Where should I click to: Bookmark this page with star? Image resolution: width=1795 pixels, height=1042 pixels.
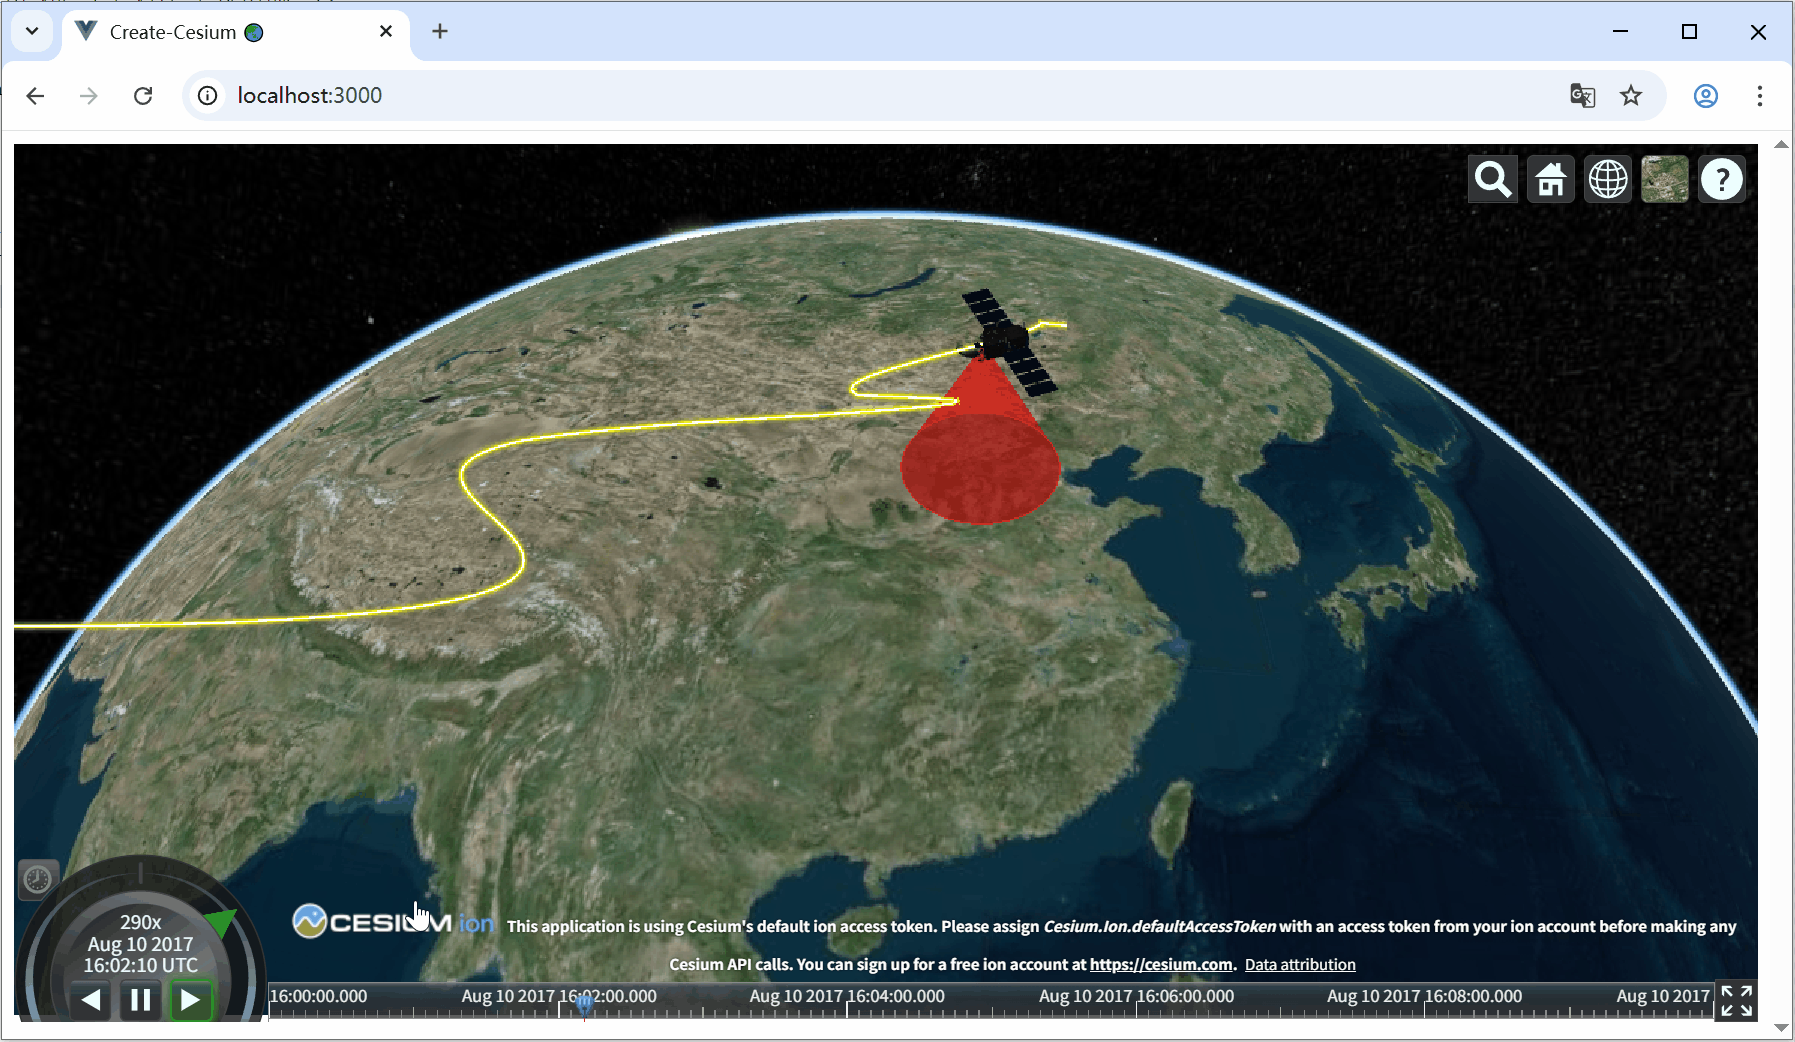1631,96
